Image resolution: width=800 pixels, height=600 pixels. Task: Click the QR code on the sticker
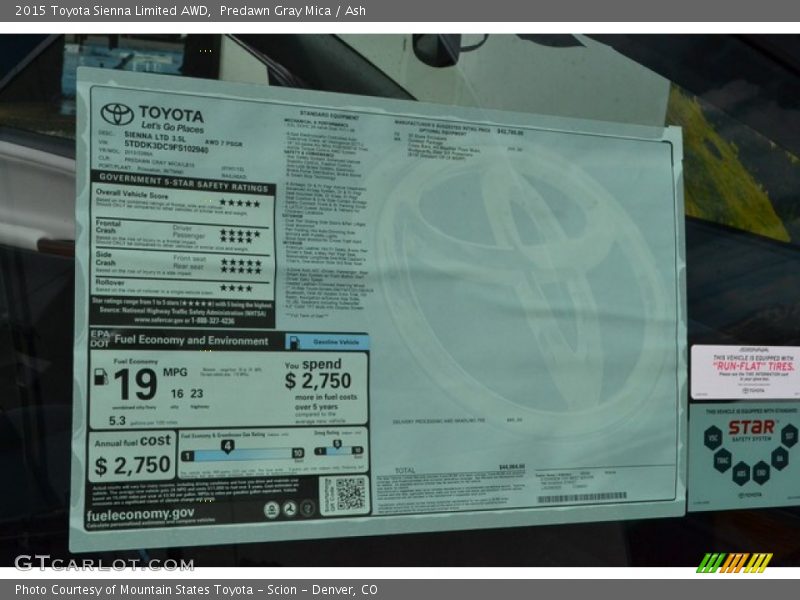pyautogui.click(x=350, y=493)
